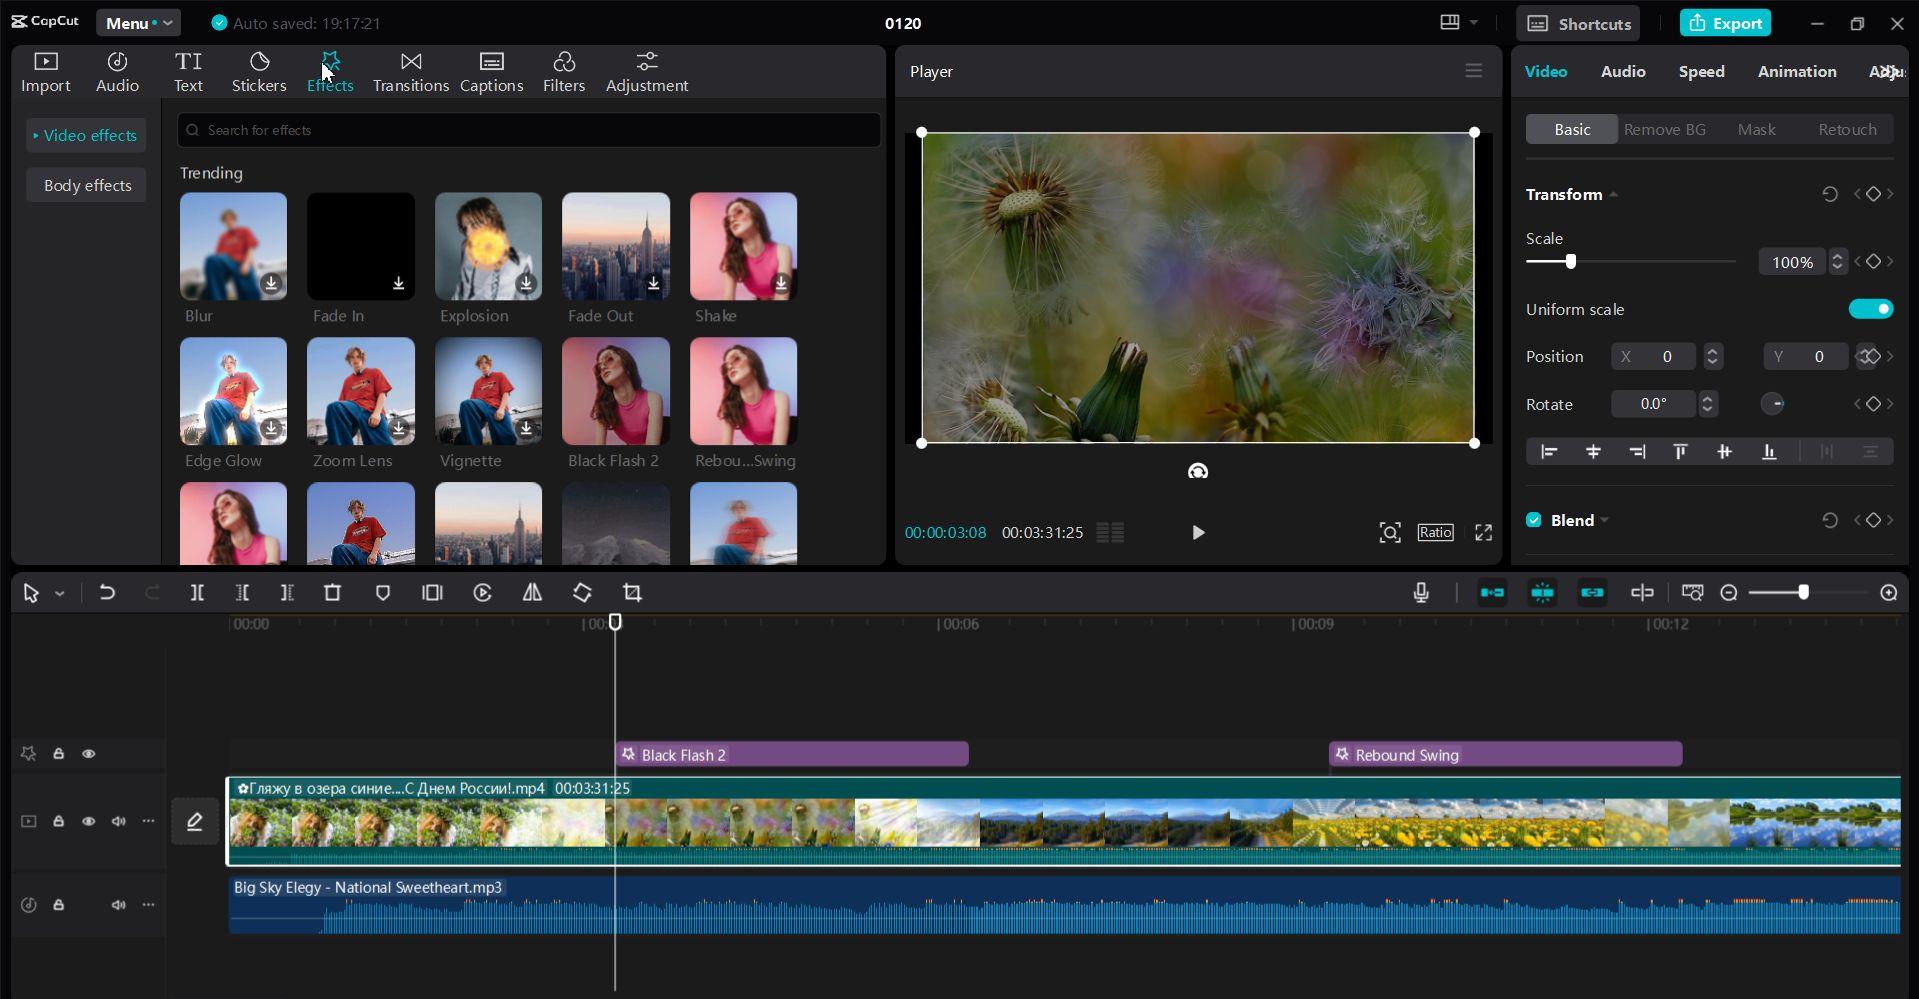1919x999 pixels.
Task: Hide the main video track with its eye icon
Action: 88,821
